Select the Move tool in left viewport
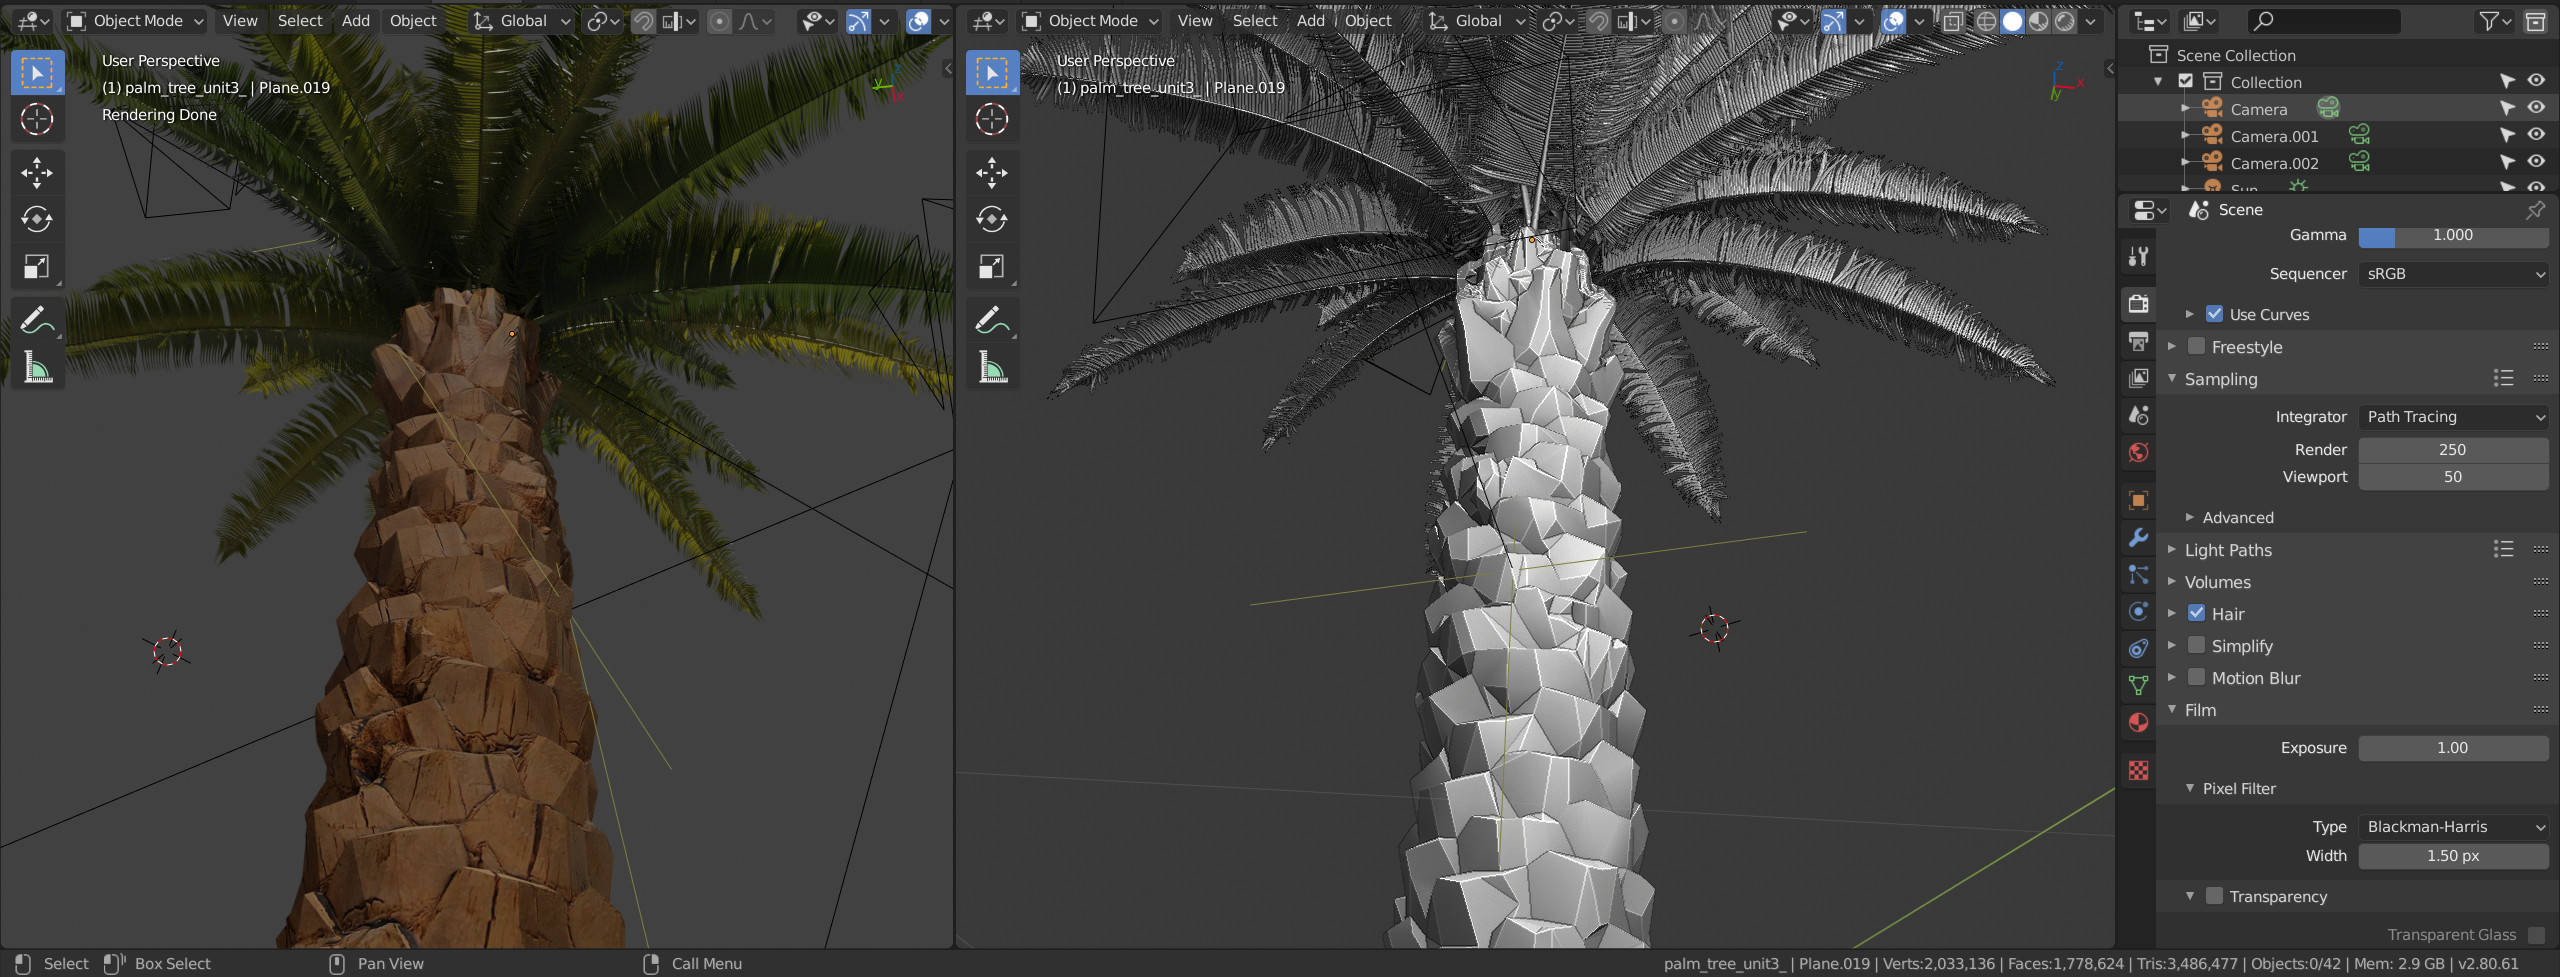Image resolution: width=2560 pixels, height=977 pixels. pyautogui.click(x=37, y=173)
